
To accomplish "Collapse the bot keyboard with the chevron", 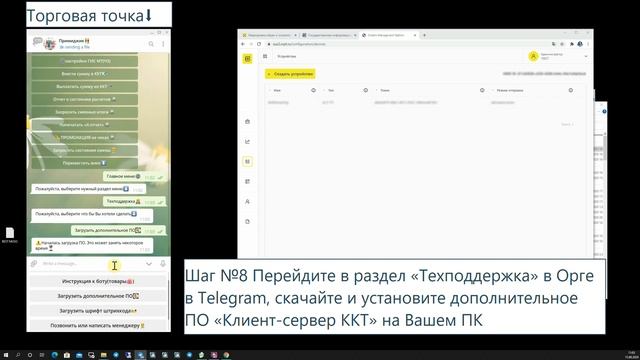I will 149,264.
